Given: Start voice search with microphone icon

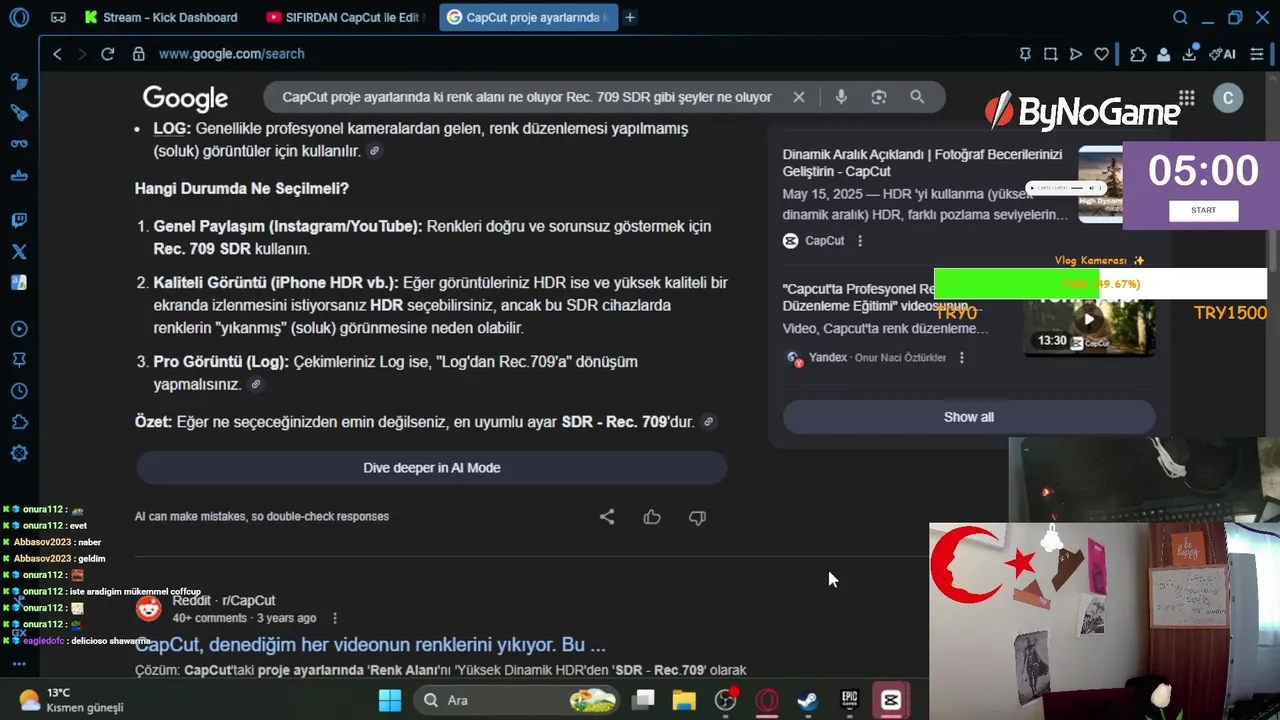Looking at the screenshot, I should pos(841,97).
